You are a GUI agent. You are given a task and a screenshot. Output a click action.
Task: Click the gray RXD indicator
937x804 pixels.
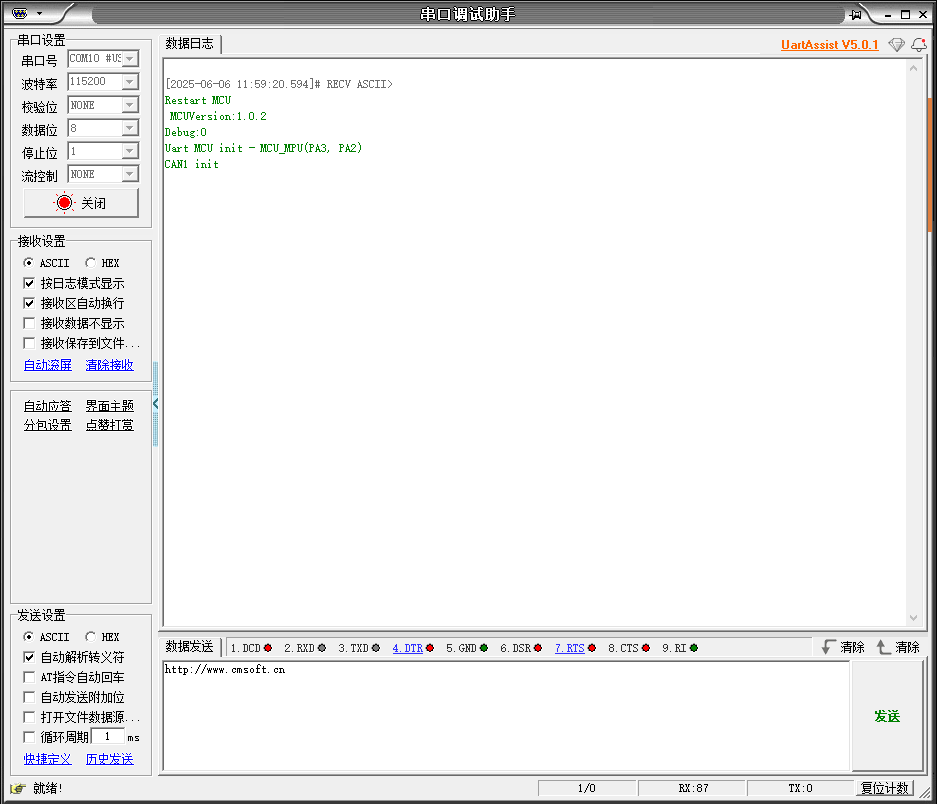point(321,648)
